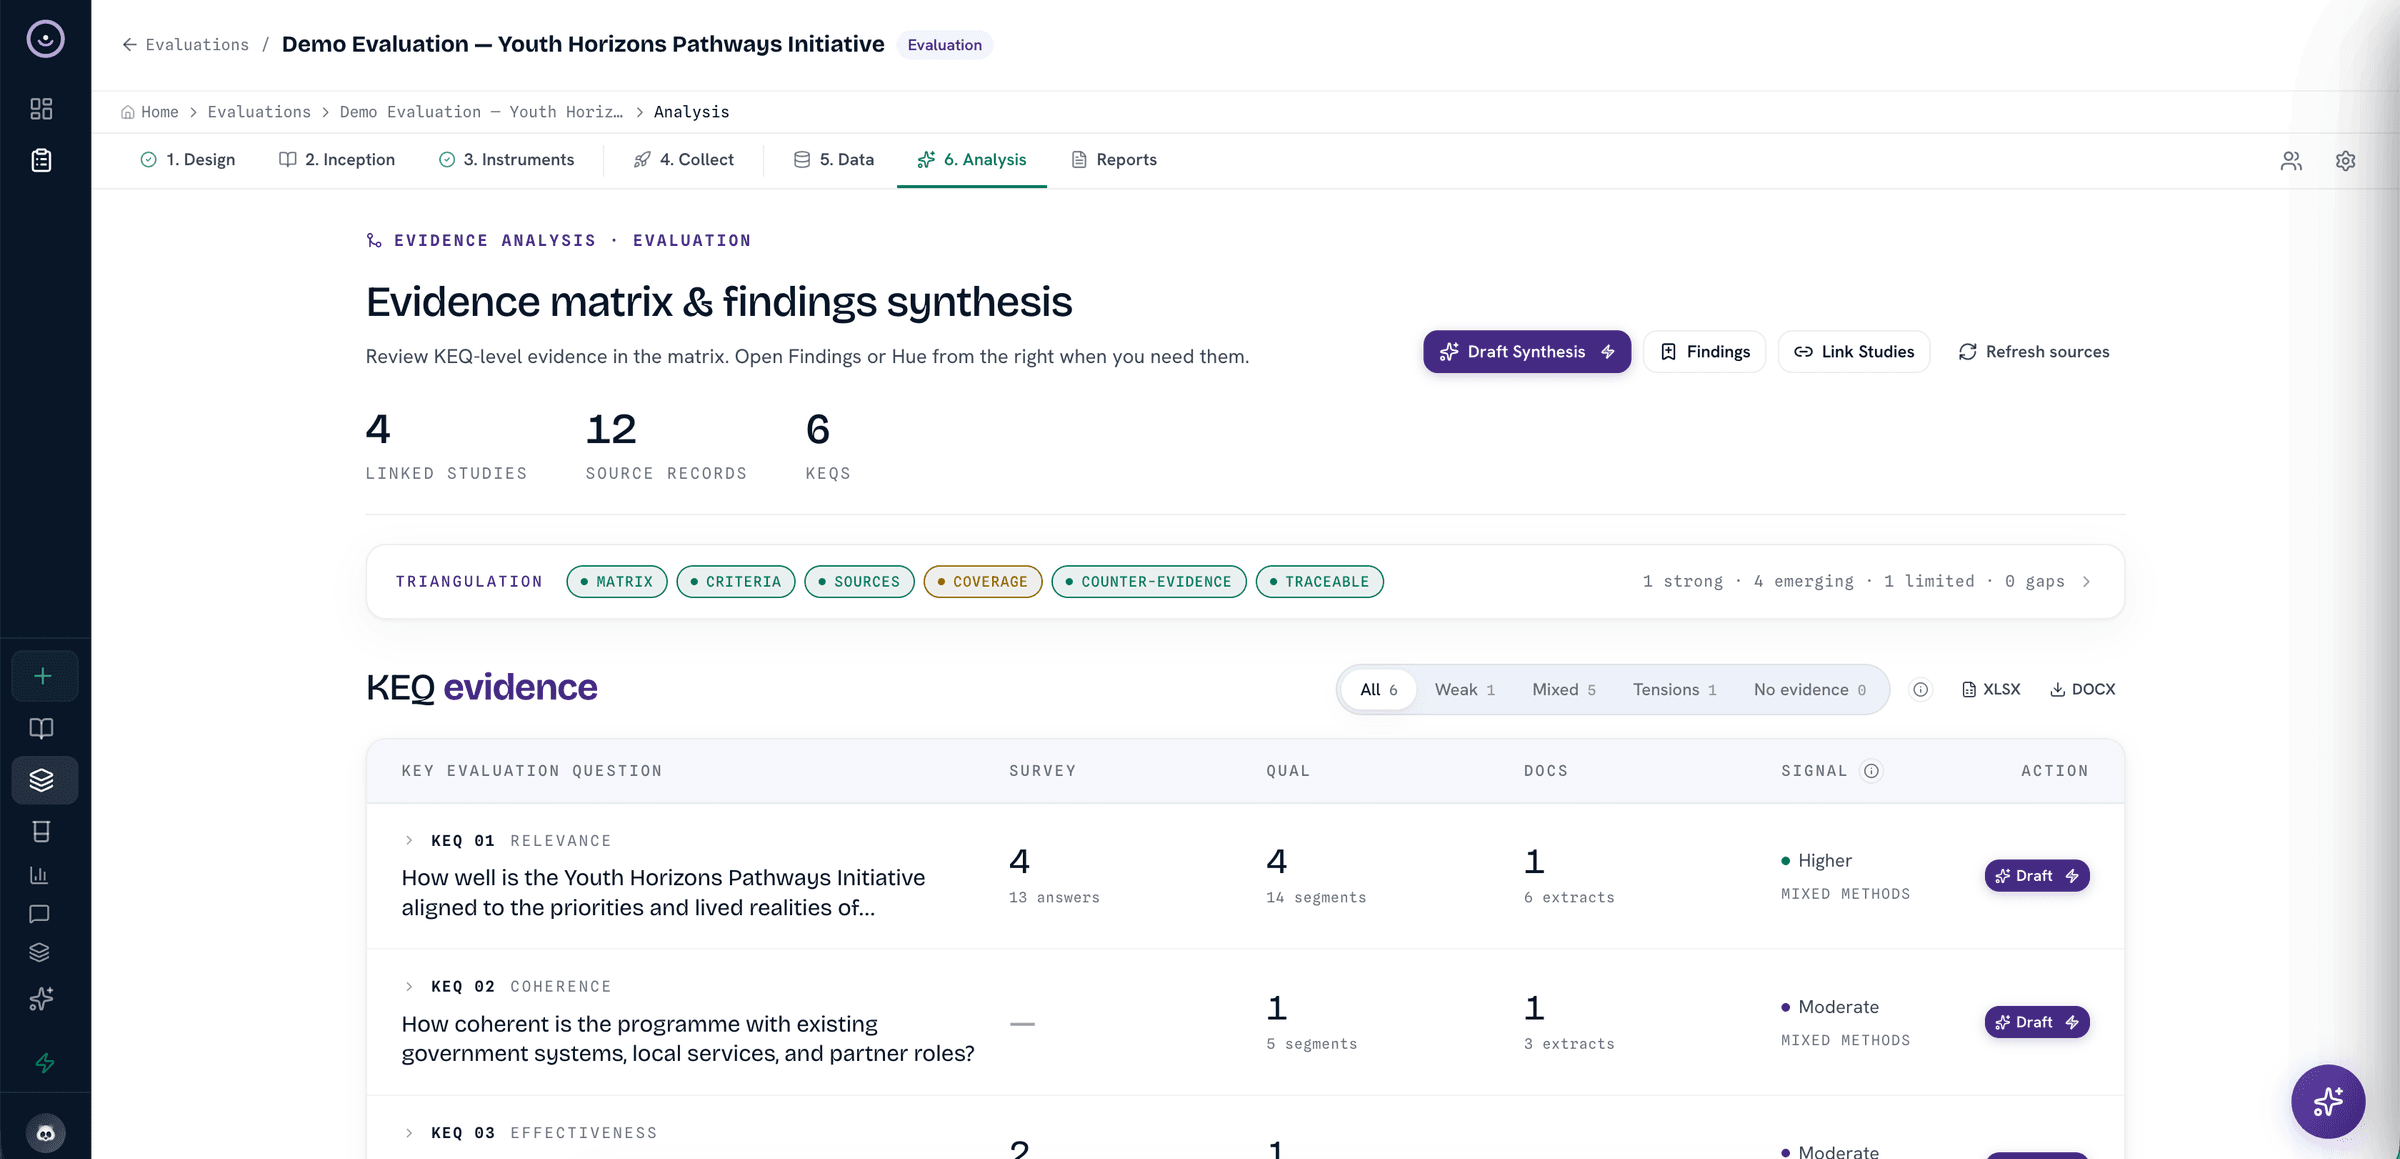Click the info icon beside filter pills
The width and height of the screenshot is (2400, 1159).
click(x=1920, y=689)
